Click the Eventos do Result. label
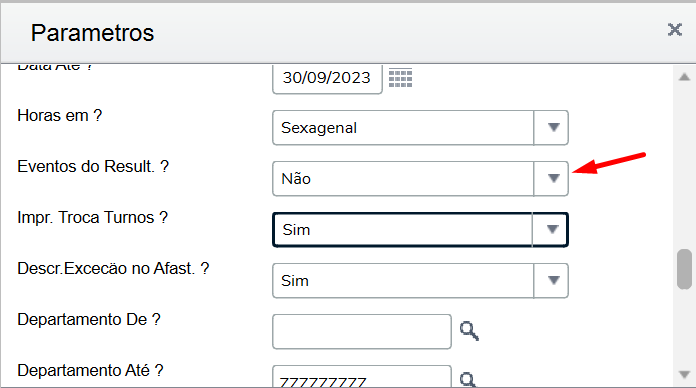This screenshot has height=388, width=696. [93, 166]
